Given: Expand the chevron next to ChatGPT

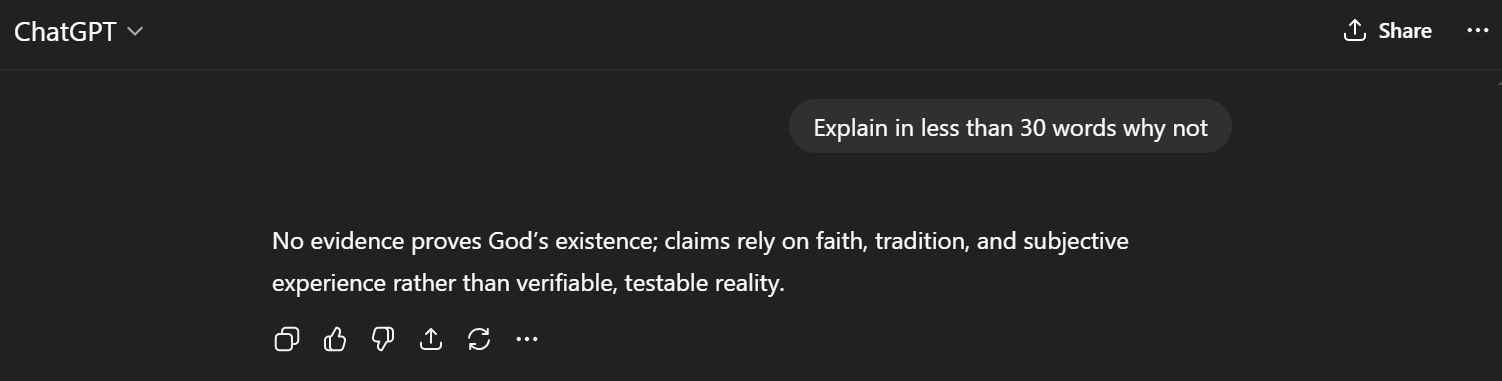Looking at the screenshot, I should pos(135,32).
